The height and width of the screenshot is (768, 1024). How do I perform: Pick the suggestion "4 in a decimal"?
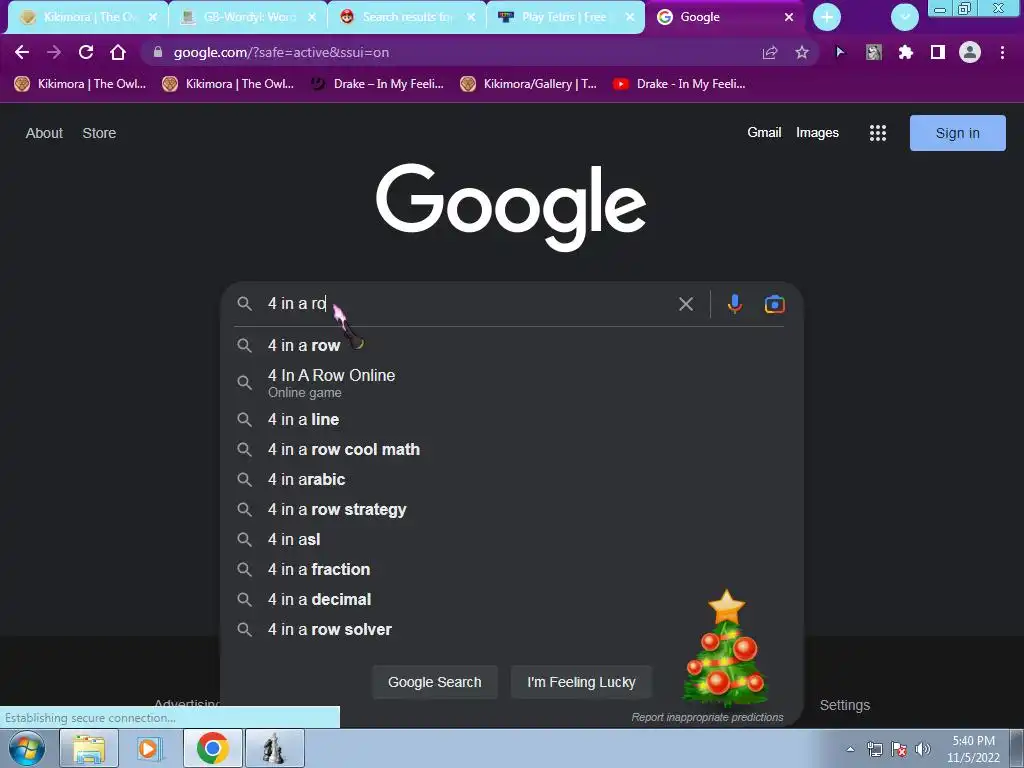coord(511,600)
